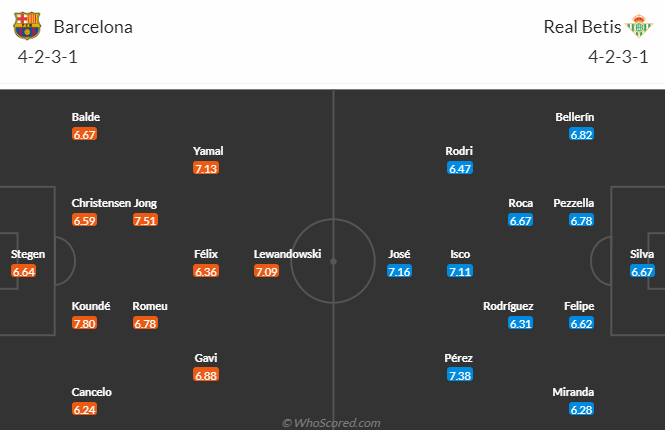Open Jong's 7.51 rating badge
This screenshot has height=430, width=665.
[145, 220]
